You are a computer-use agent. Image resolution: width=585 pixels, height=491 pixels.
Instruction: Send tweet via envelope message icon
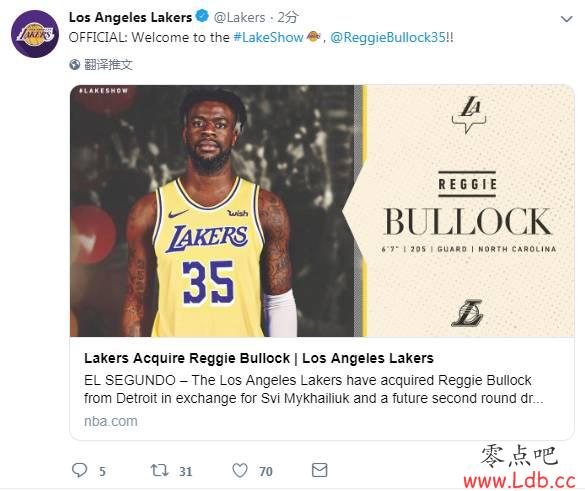[x=320, y=470]
